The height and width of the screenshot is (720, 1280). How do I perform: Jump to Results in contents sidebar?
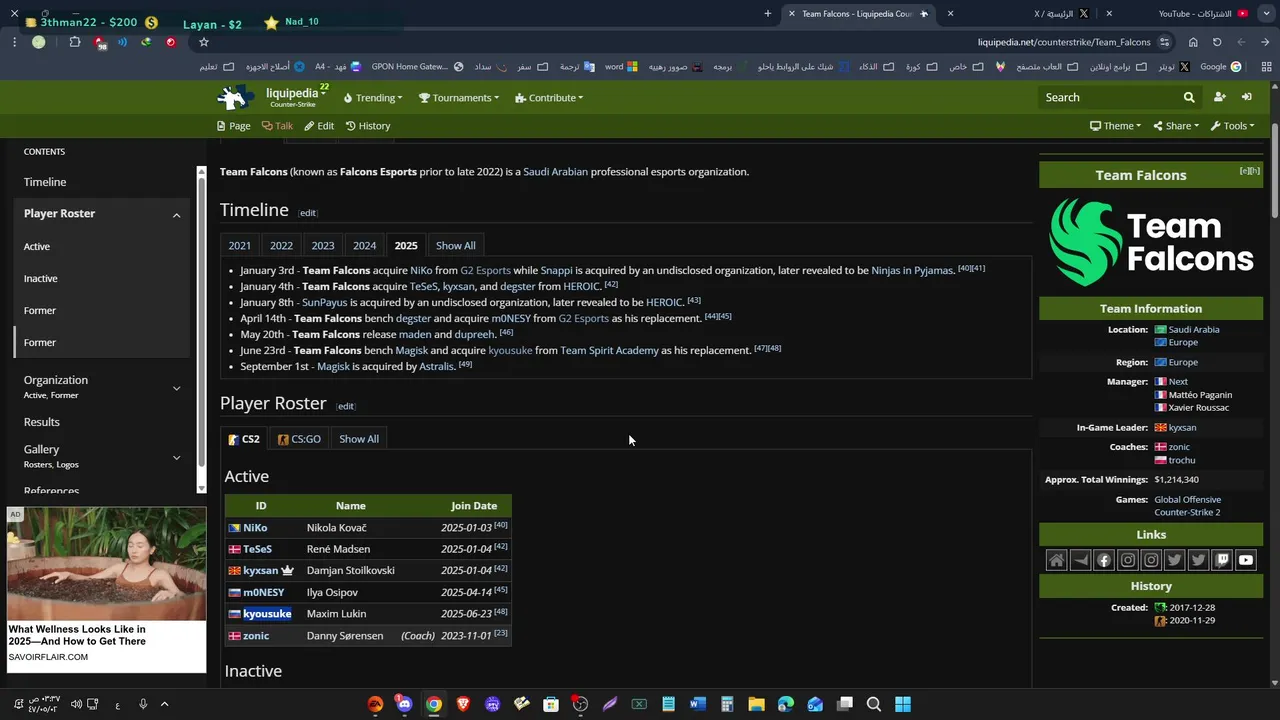[42, 422]
